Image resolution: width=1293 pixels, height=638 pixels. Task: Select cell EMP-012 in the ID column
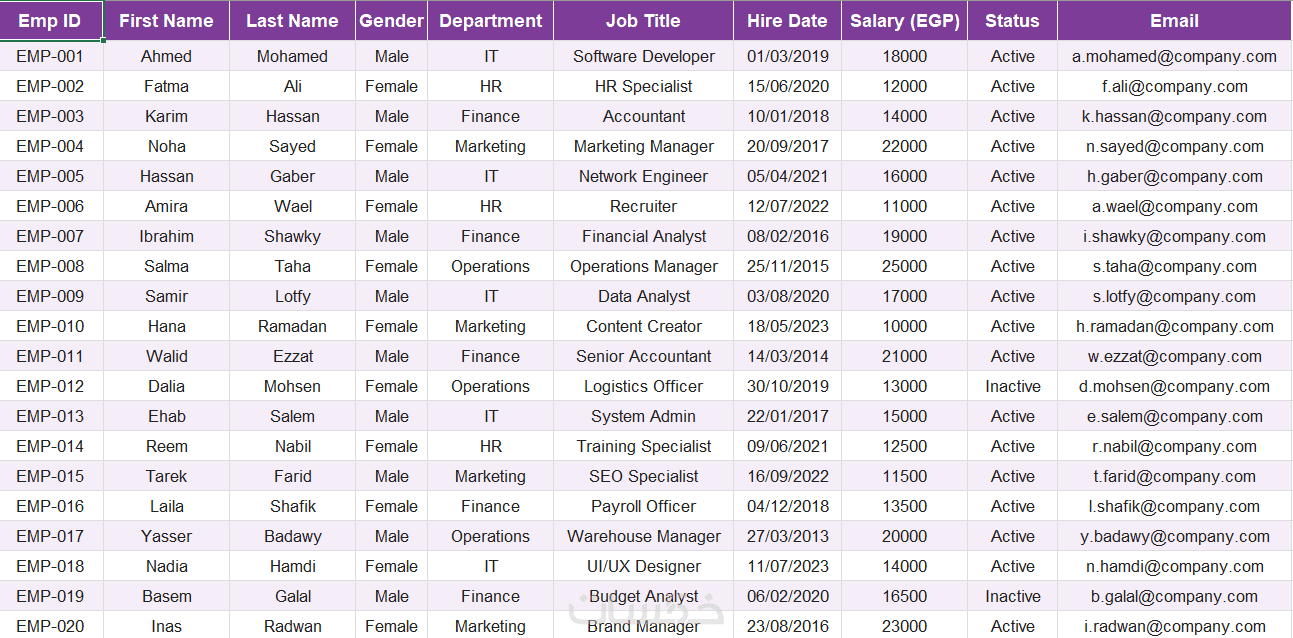pyautogui.click(x=51, y=386)
